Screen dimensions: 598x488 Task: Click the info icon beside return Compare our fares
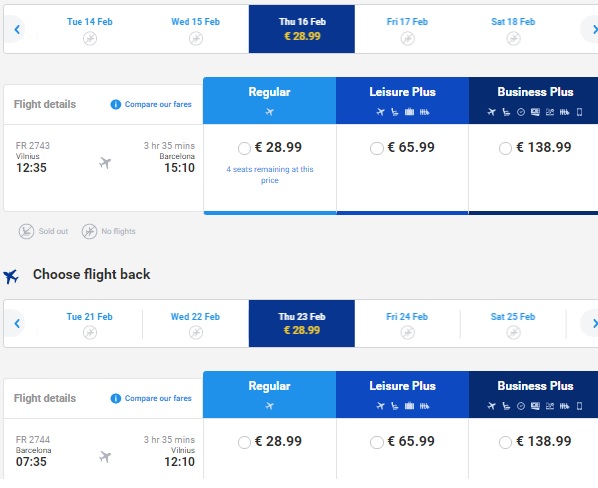[x=116, y=398]
